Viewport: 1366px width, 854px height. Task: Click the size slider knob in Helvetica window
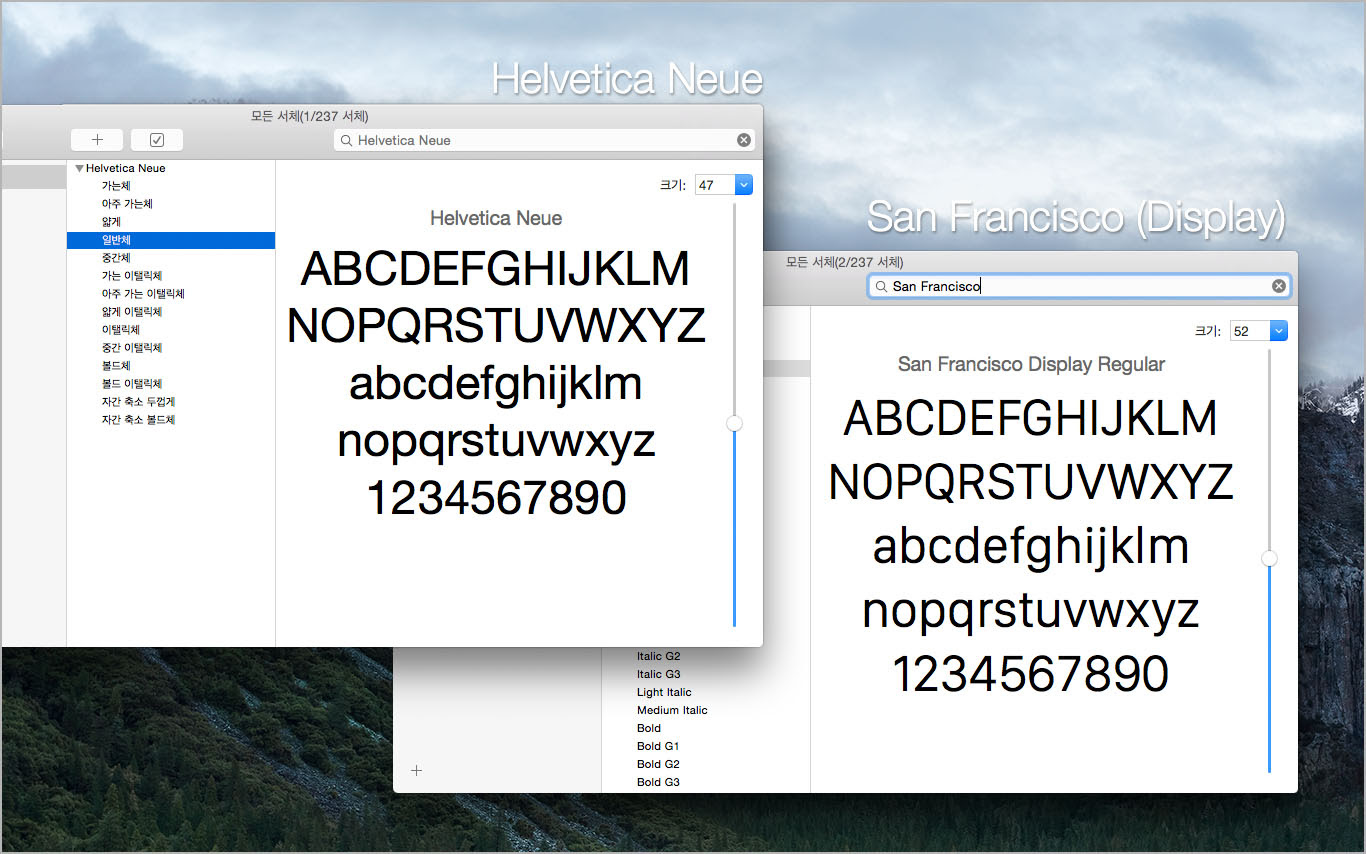click(x=735, y=424)
